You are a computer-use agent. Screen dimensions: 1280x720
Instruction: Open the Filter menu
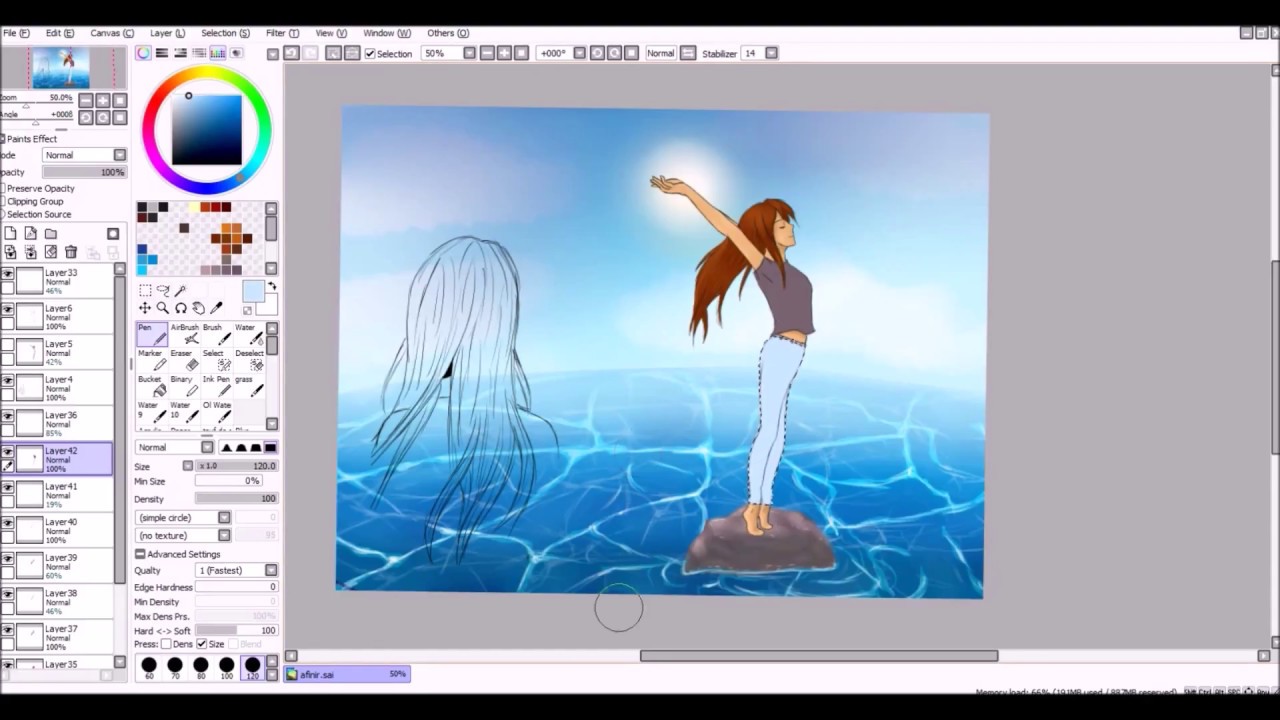(x=282, y=33)
